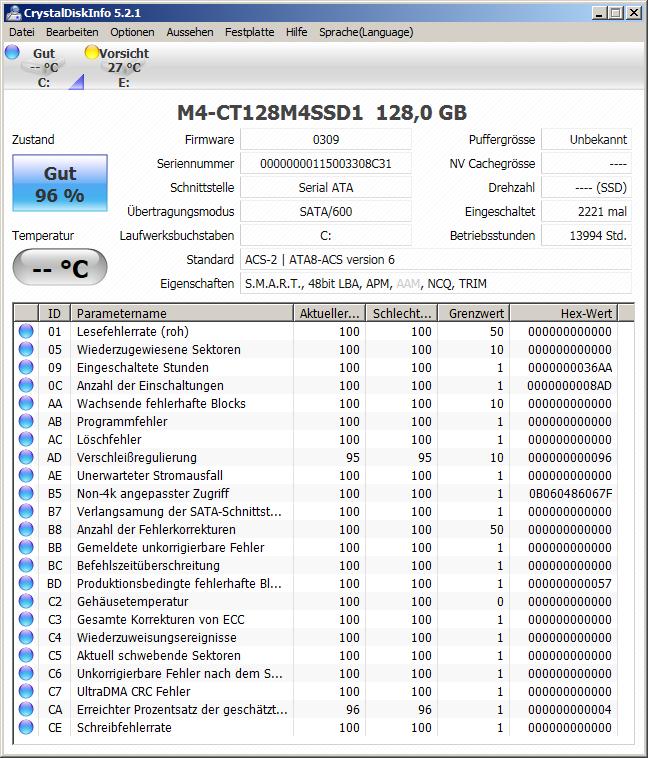Maximize the CrystalDiskInfo window
This screenshot has width=648, height=758.
[616, 13]
